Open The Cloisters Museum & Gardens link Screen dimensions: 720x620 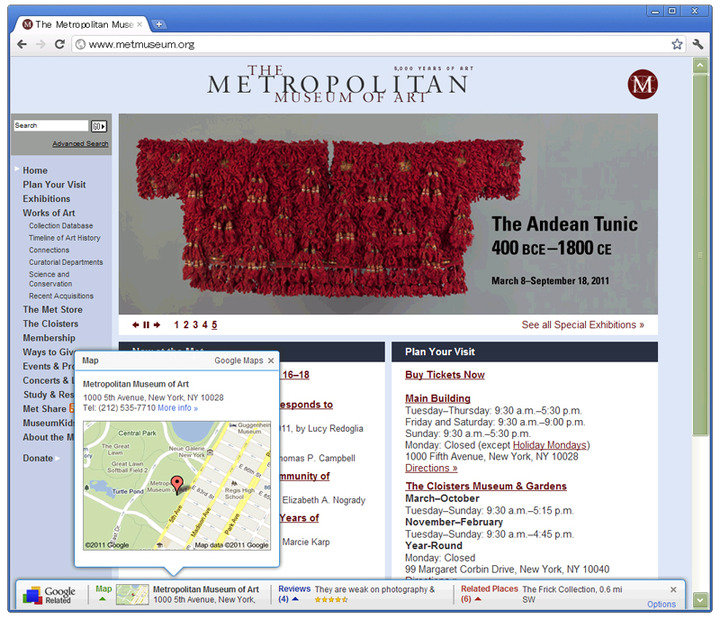tap(486, 486)
